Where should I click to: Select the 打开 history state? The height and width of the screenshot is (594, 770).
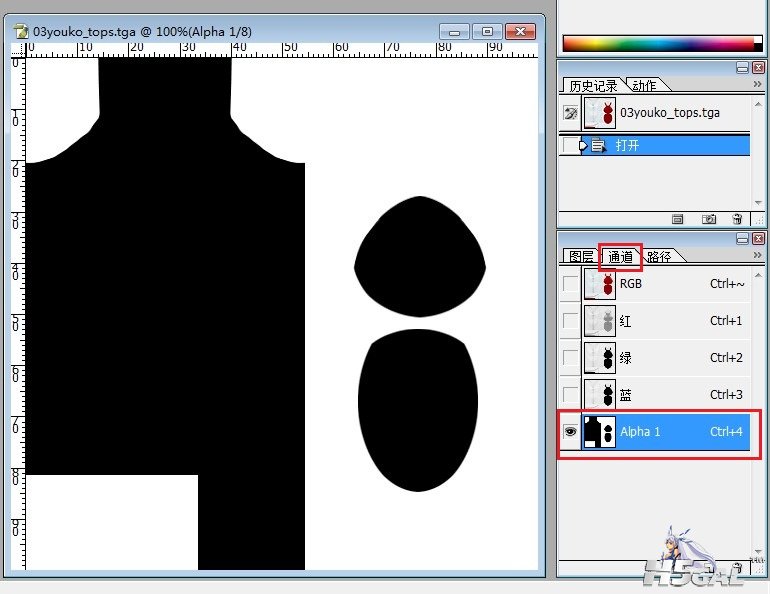(627, 145)
